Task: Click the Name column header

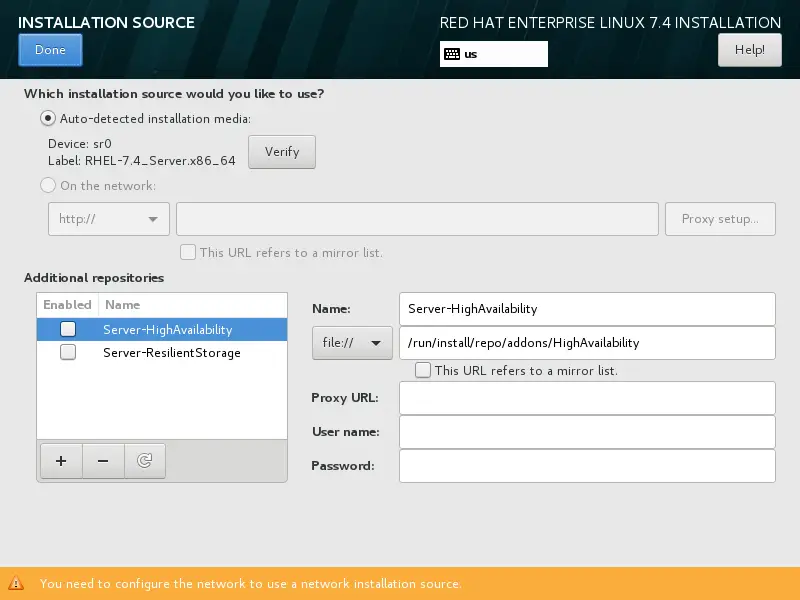Action: [x=193, y=305]
